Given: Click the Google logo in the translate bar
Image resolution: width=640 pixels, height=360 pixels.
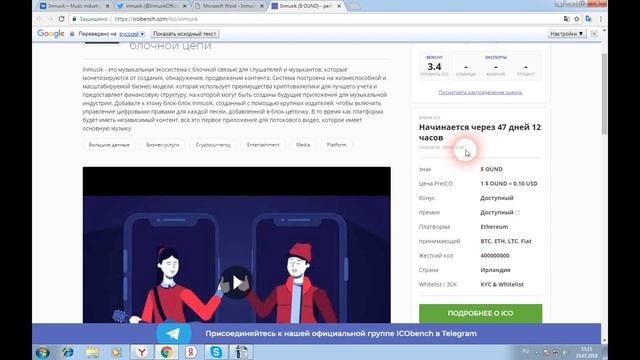Looking at the screenshot, I should [51, 33].
